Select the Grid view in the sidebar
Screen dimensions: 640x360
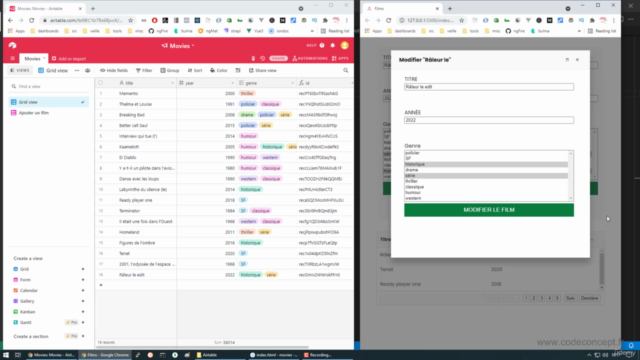(x=49, y=102)
